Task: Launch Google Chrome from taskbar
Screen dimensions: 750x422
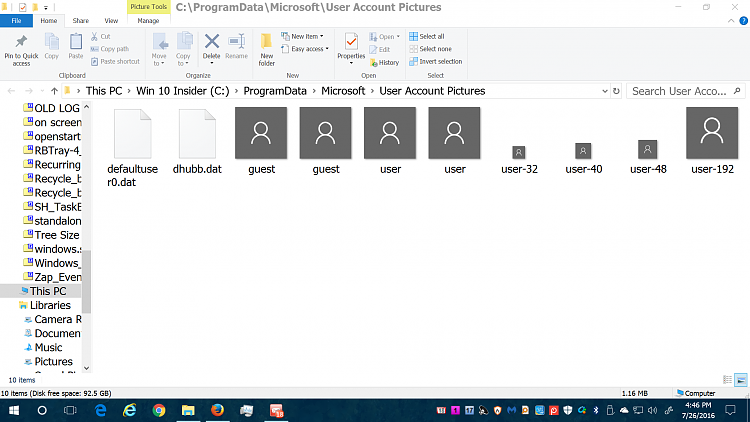Action: (x=159, y=411)
